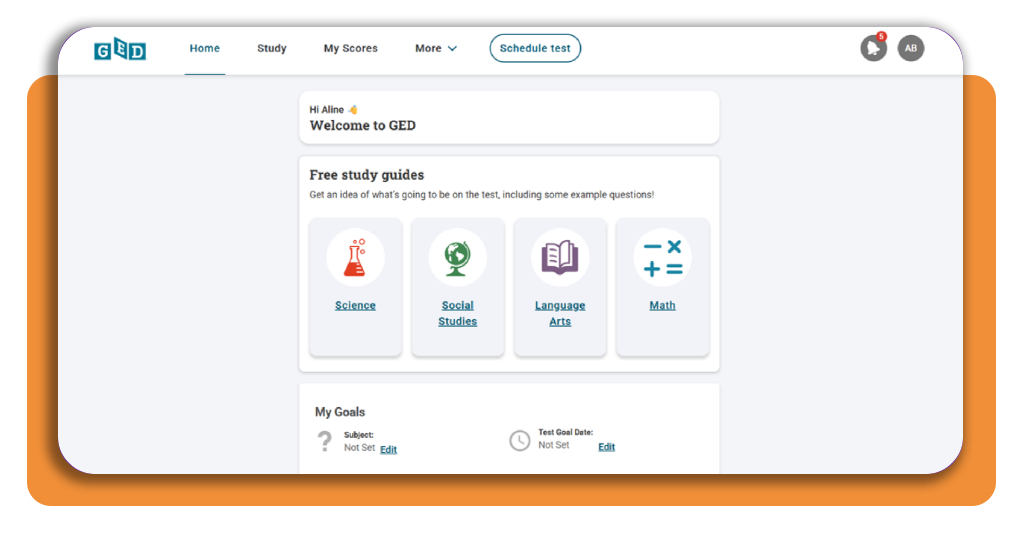Click the GED logo

(x=120, y=49)
